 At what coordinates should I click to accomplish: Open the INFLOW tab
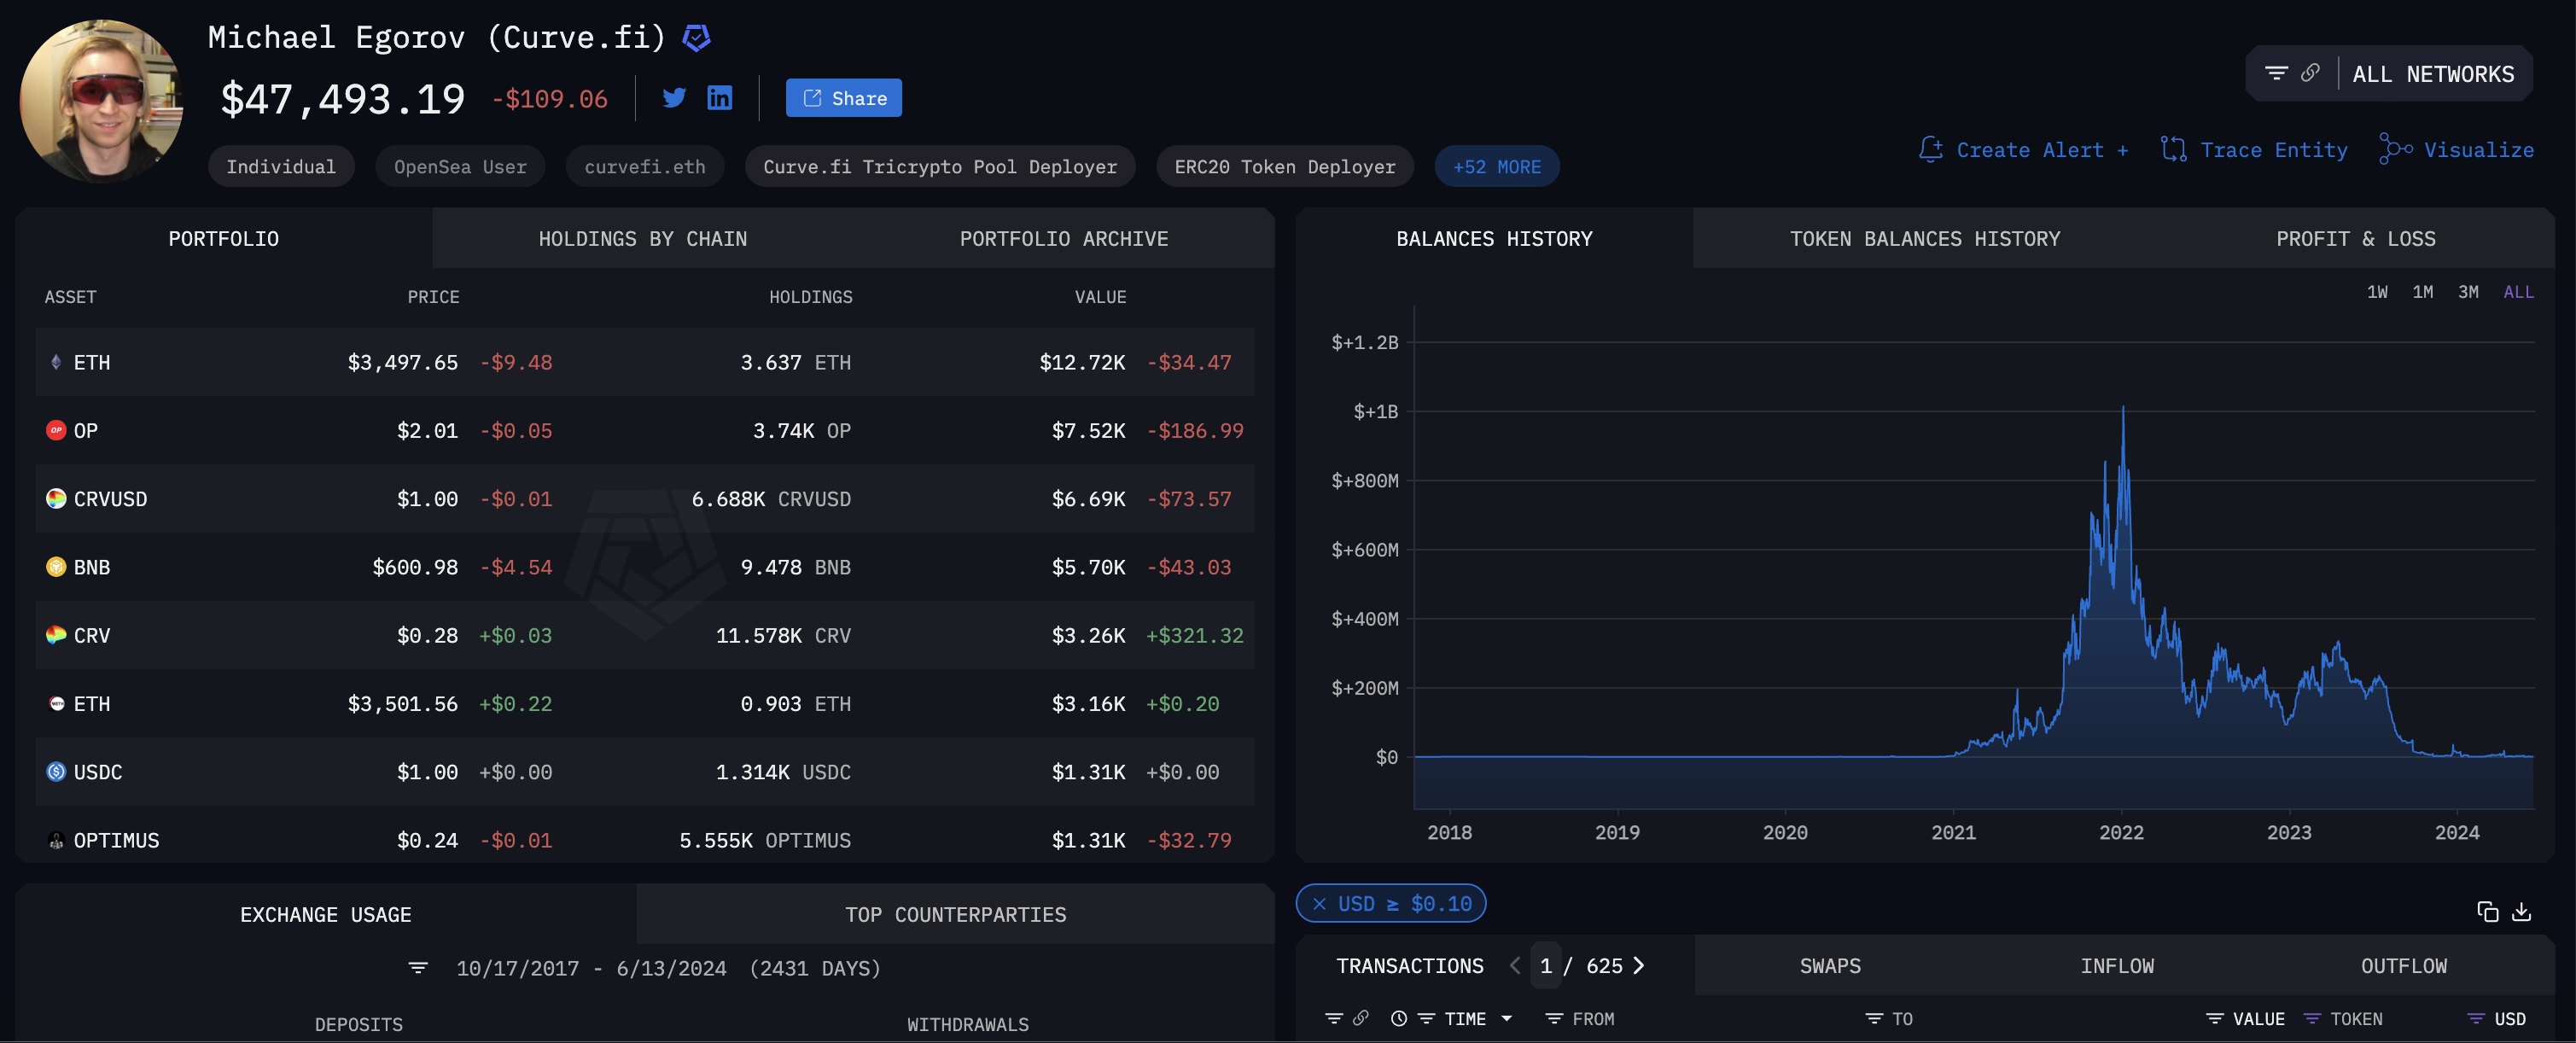point(2117,965)
